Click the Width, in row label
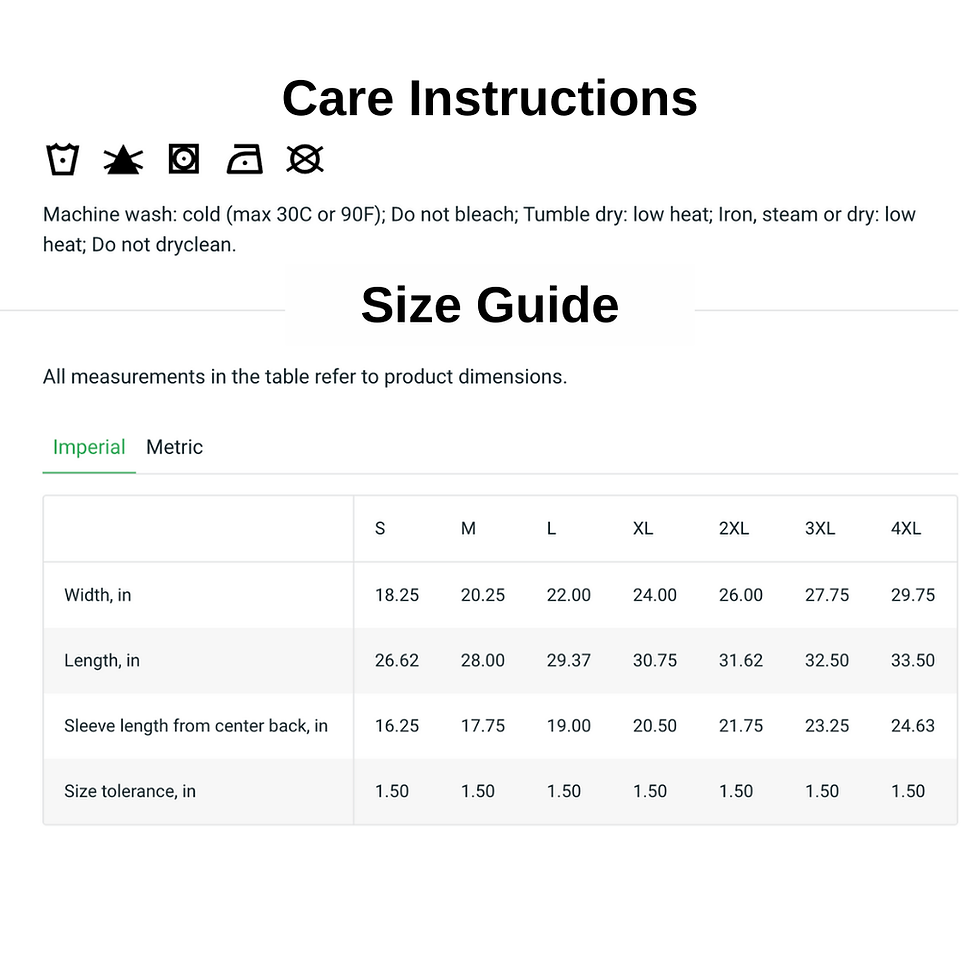Screen dimensions: 980x980 click(98, 595)
